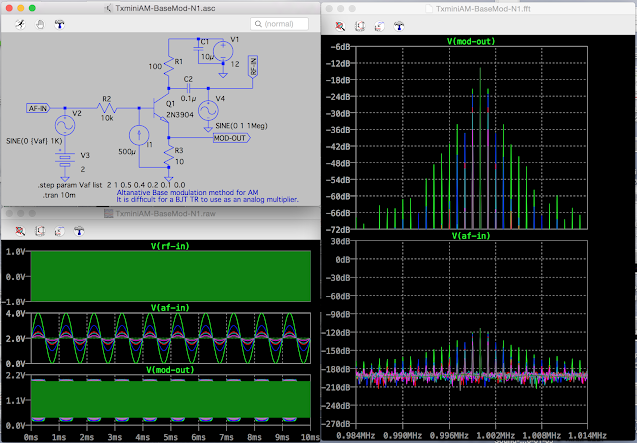Screen dimensions: 637x443
Task: Click SINE(0 1 1Meg) value text
Action: [x=241, y=126]
